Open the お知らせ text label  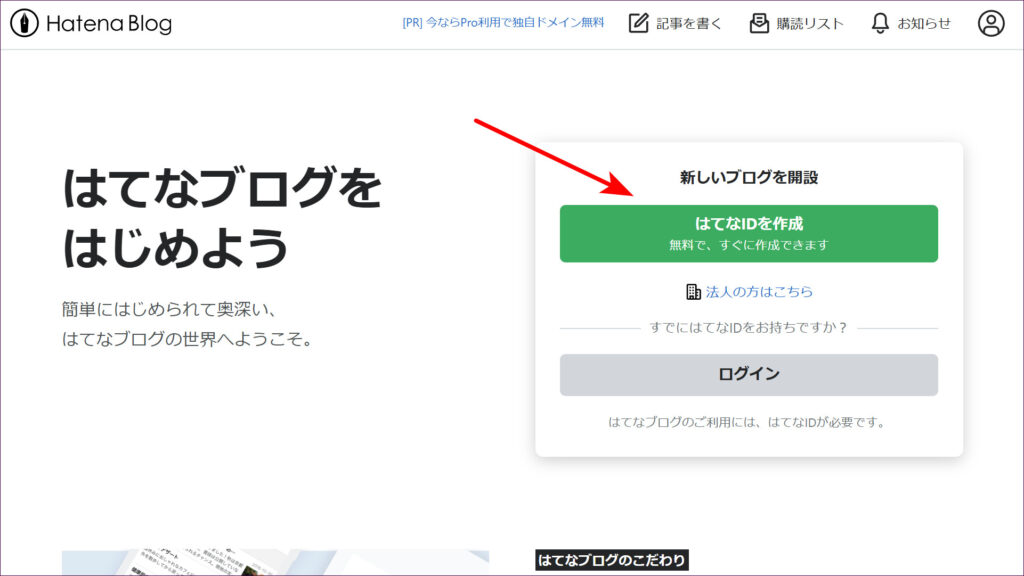pos(924,23)
